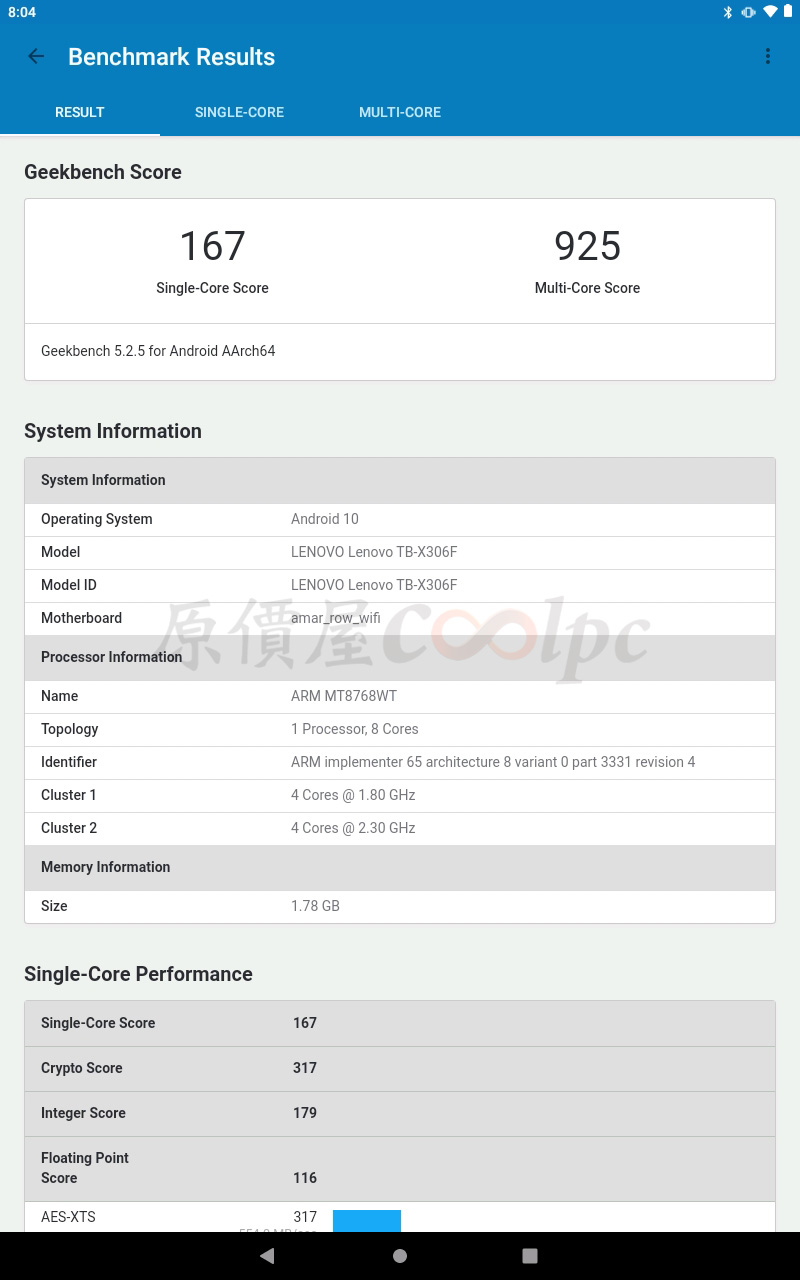Tap the recent apps square button
This screenshot has width=800, height=1280.
pyautogui.click(x=530, y=1256)
